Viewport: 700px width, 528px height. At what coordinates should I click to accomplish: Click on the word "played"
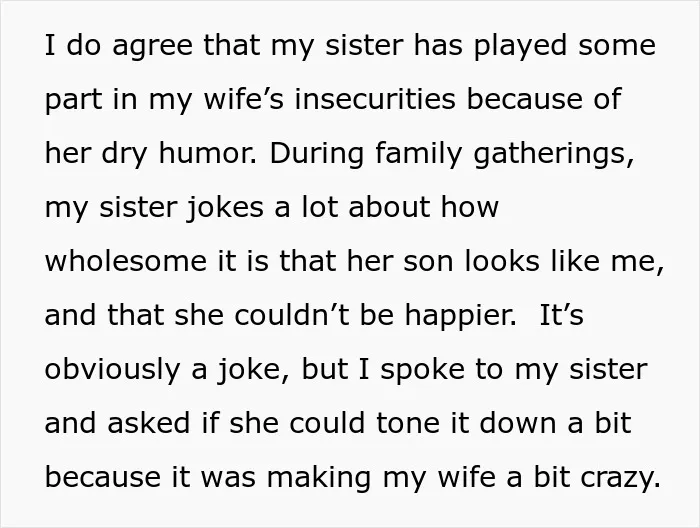click(520, 46)
